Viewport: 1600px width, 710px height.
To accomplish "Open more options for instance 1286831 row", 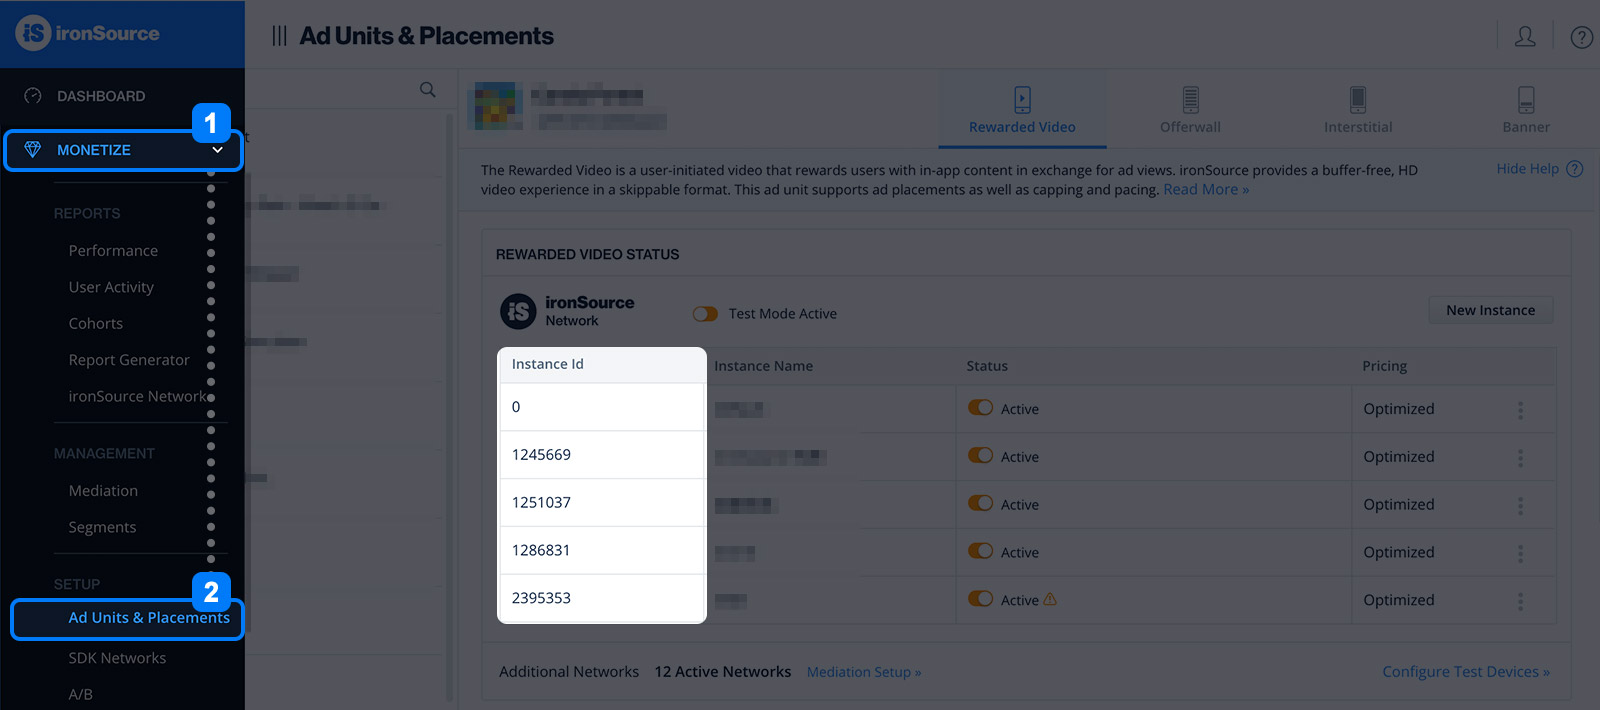I will click(x=1520, y=554).
